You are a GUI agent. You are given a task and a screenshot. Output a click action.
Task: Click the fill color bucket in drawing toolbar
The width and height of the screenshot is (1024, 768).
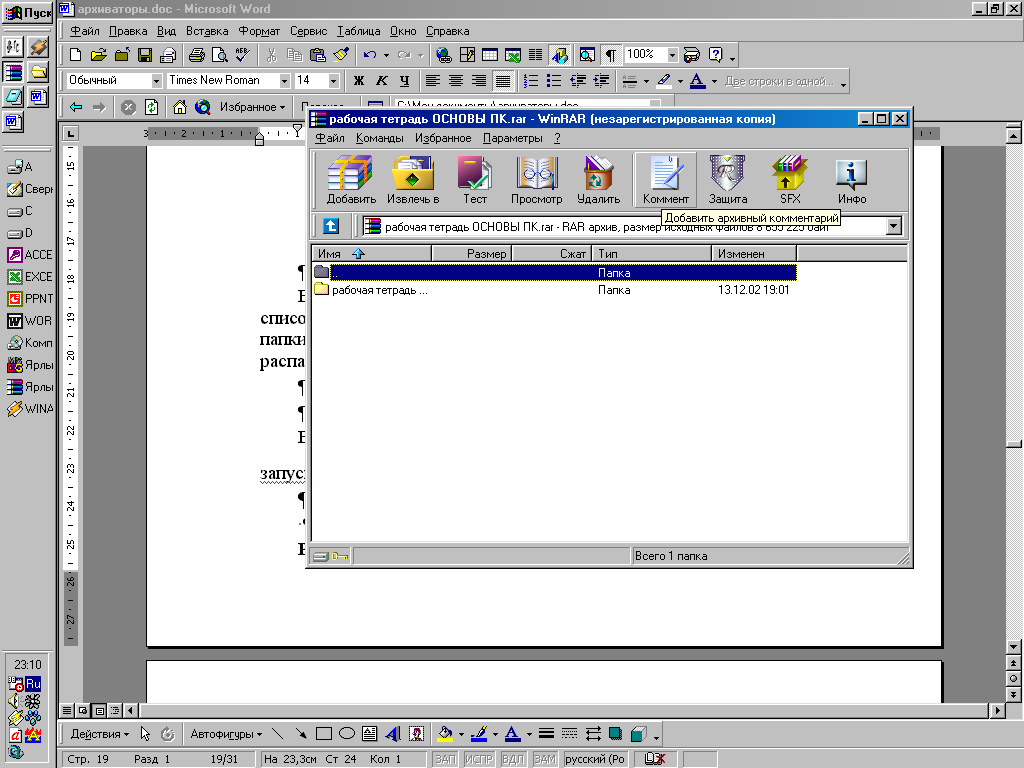click(445, 734)
